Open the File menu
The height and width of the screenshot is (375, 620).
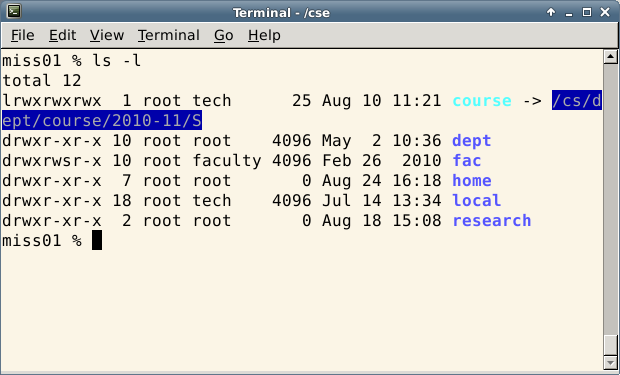click(x=23, y=35)
